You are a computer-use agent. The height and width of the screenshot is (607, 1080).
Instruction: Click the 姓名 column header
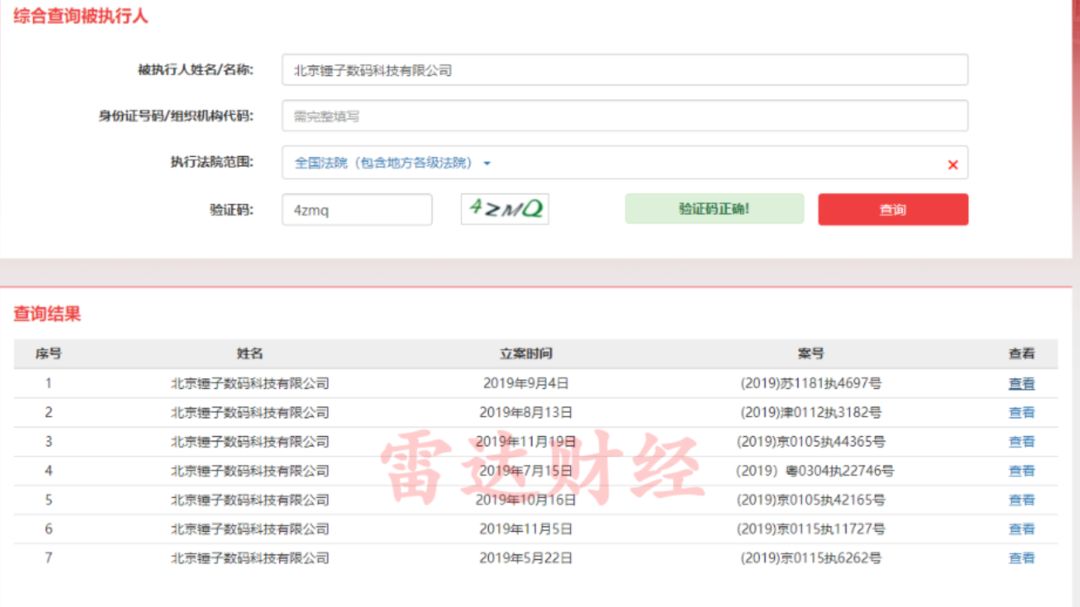coord(250,353)
